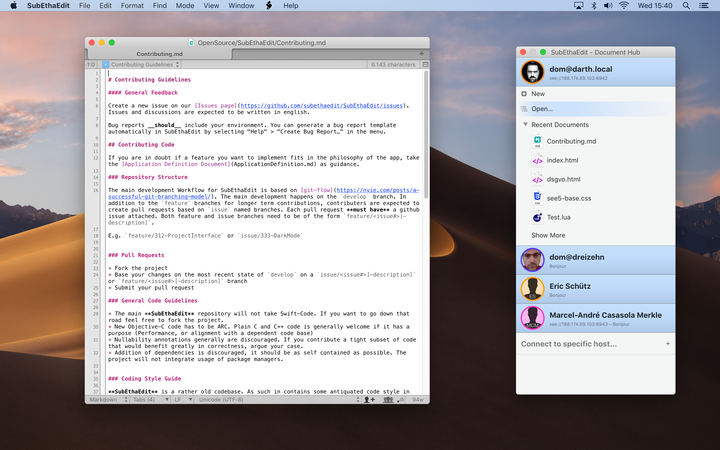This screenshot has height=450, width=720.
Task: Click Marcel-André Casasola Merkle's avatar
Action: [x=533, y=318]
